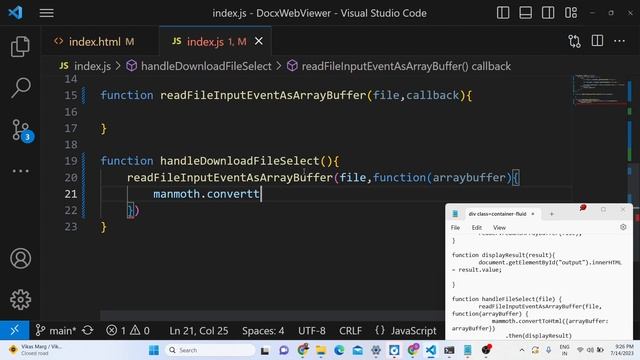Click line number 19 in gutter

click(x=71, y=161)
